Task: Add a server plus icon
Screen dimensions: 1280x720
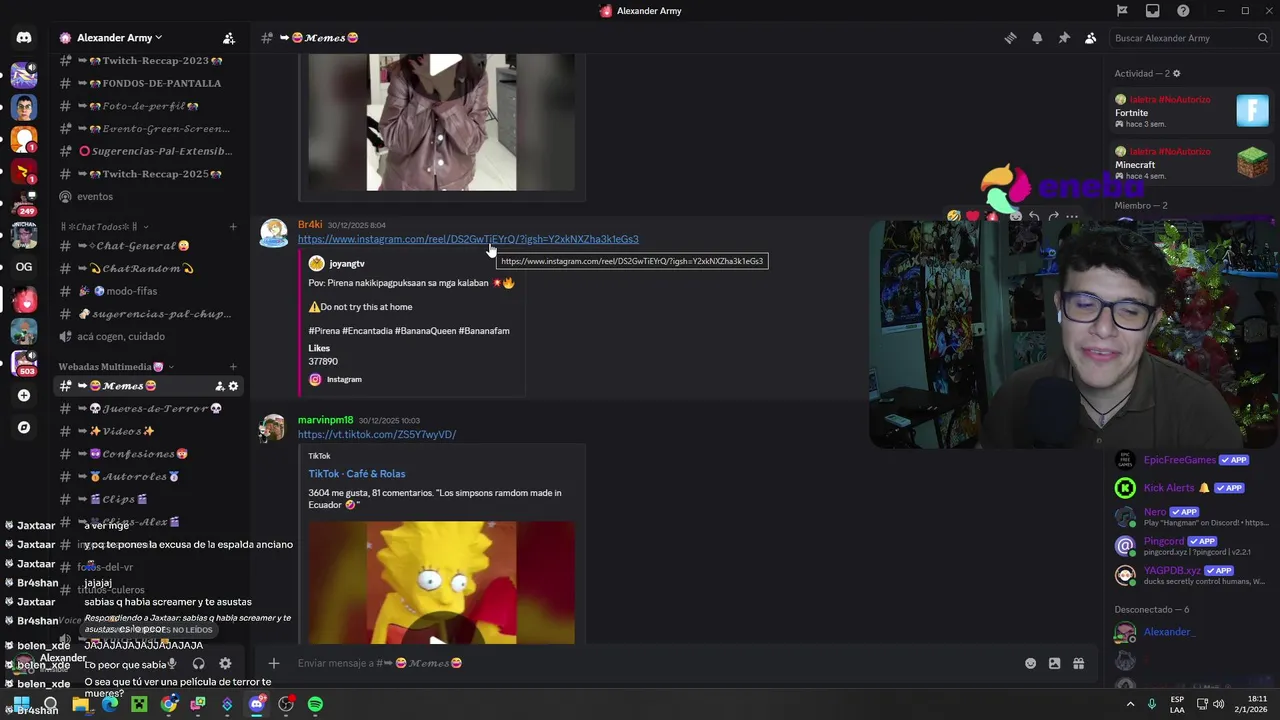Action: 24,395
